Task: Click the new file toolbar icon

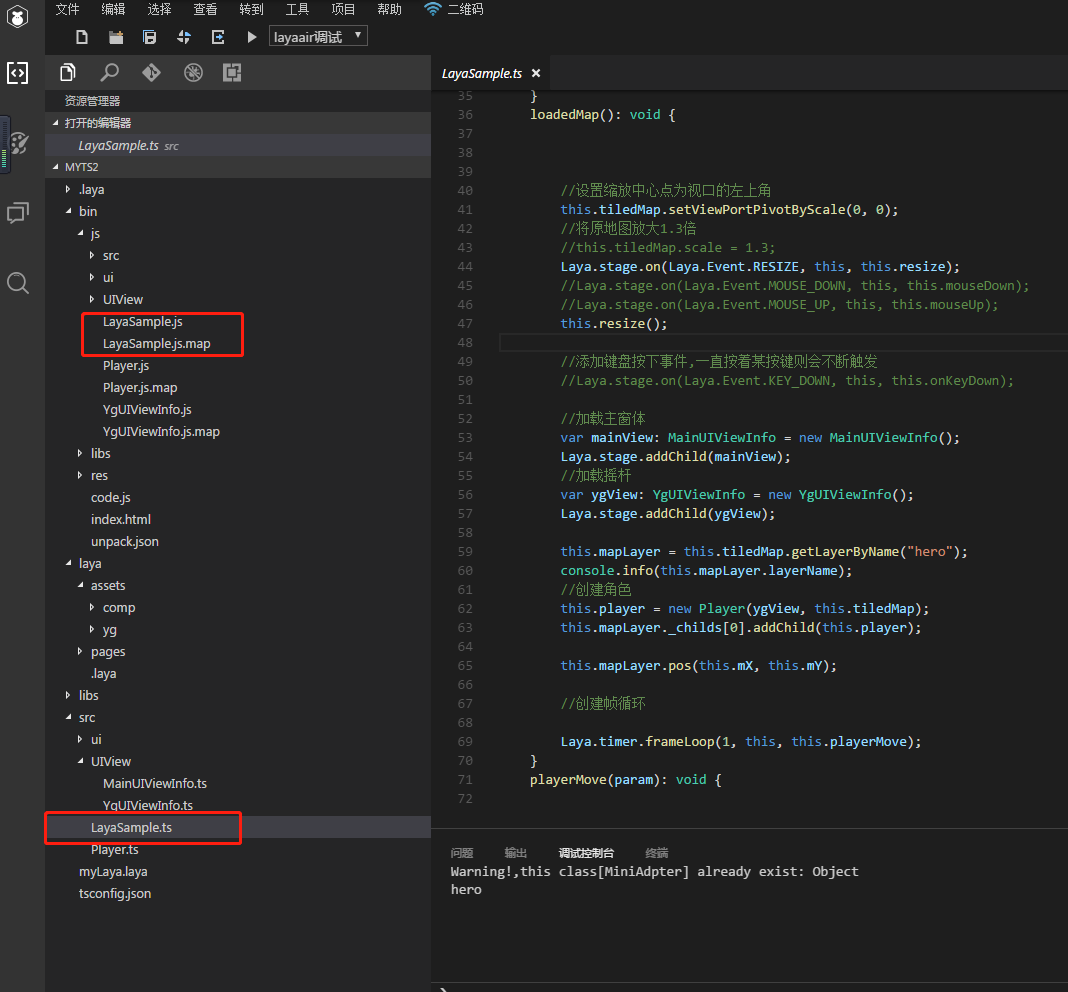Action: [82, 37]
